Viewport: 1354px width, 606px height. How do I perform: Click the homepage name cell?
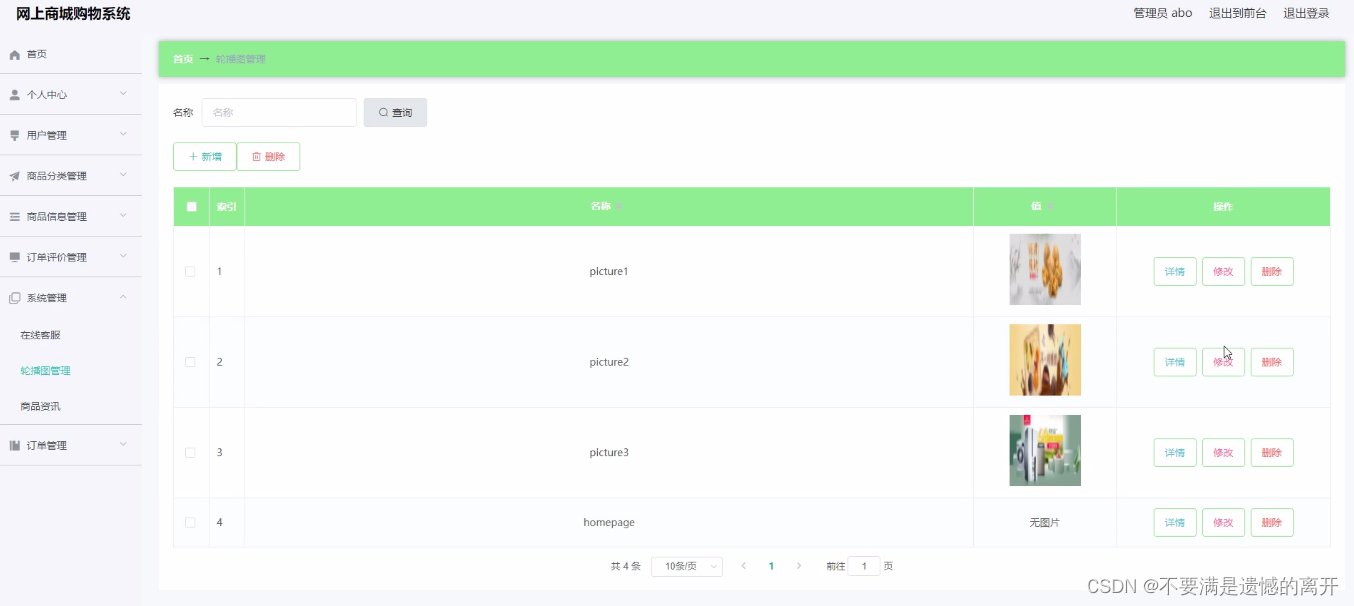click(609, 523)
